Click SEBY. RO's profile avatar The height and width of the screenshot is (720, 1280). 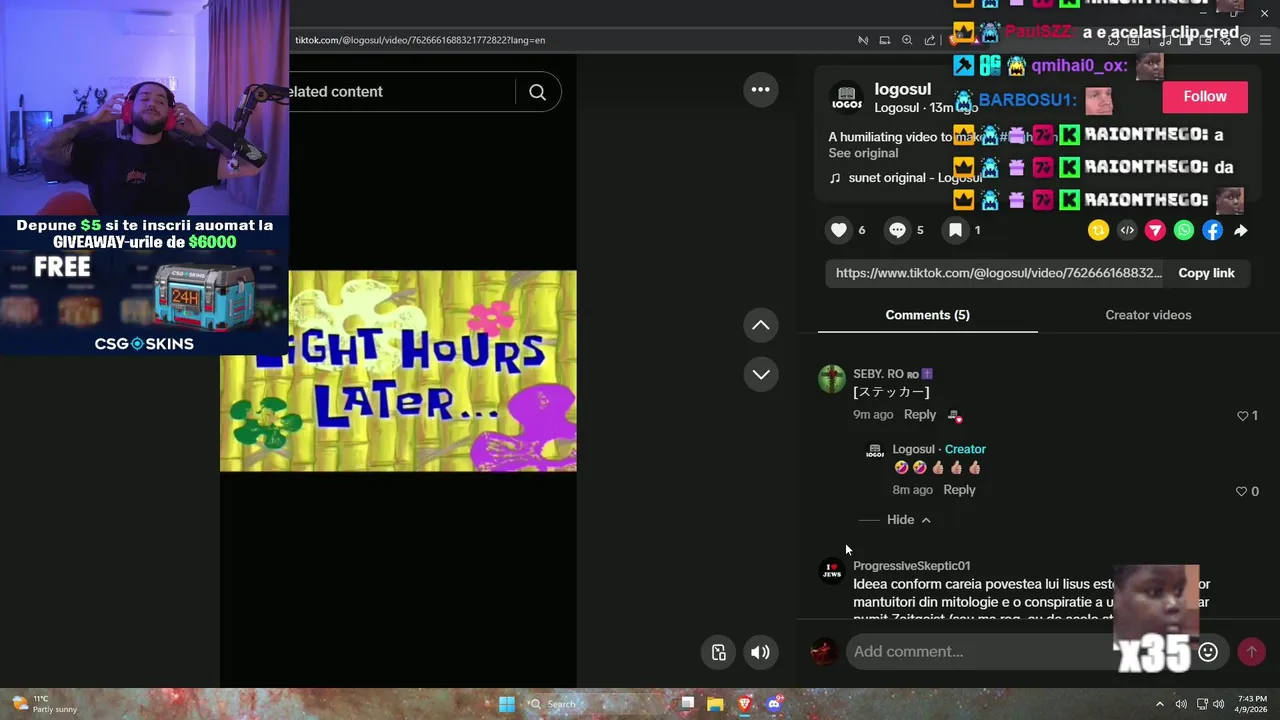pyautogui.click(x=832, y=379)
